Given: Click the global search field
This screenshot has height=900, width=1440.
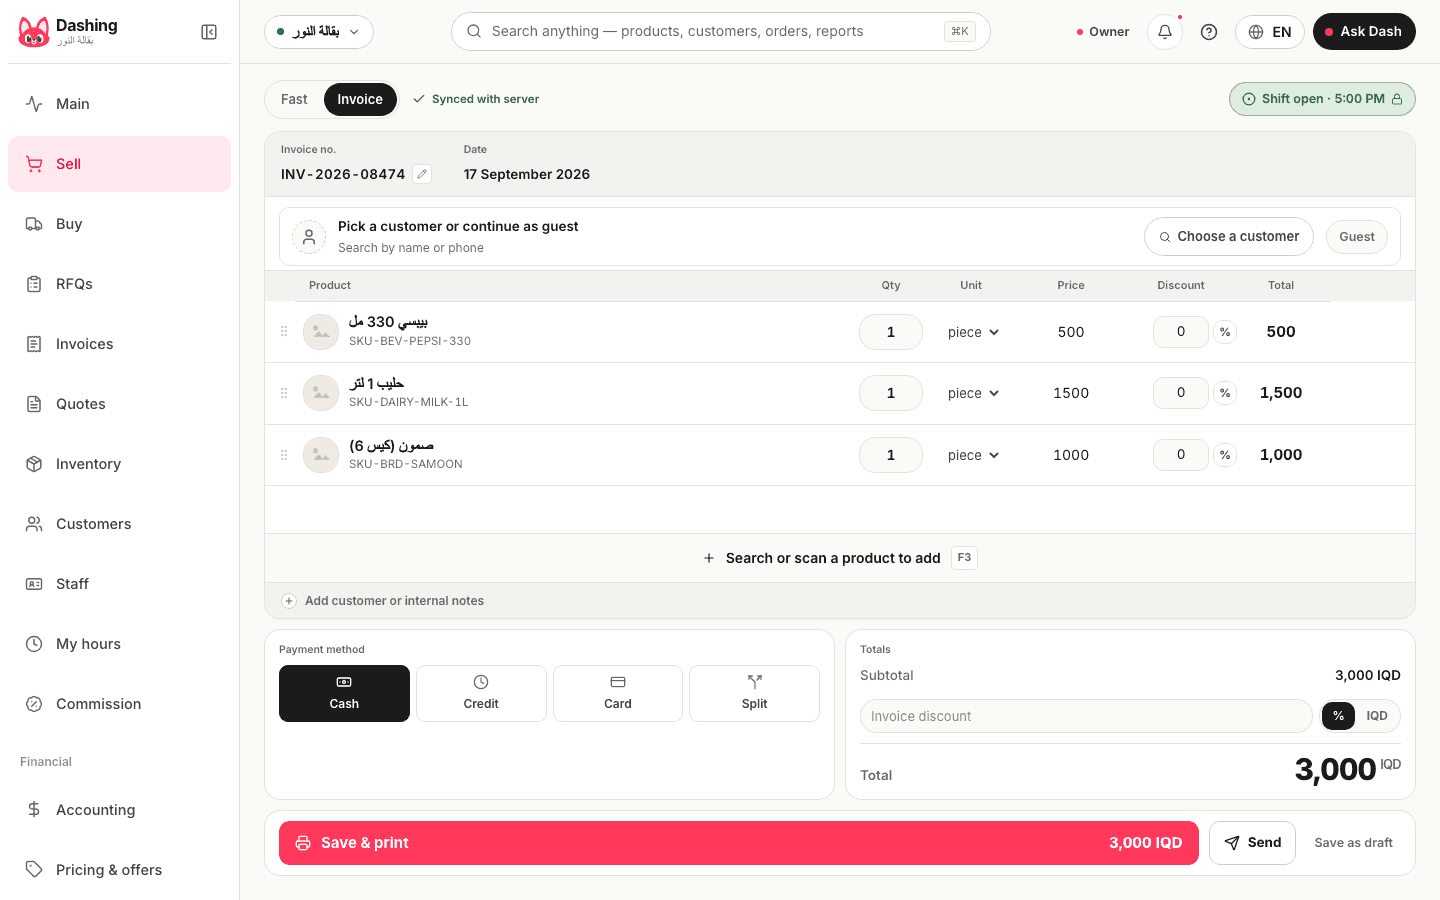Looking at the screenshot, I should point(720,32).
